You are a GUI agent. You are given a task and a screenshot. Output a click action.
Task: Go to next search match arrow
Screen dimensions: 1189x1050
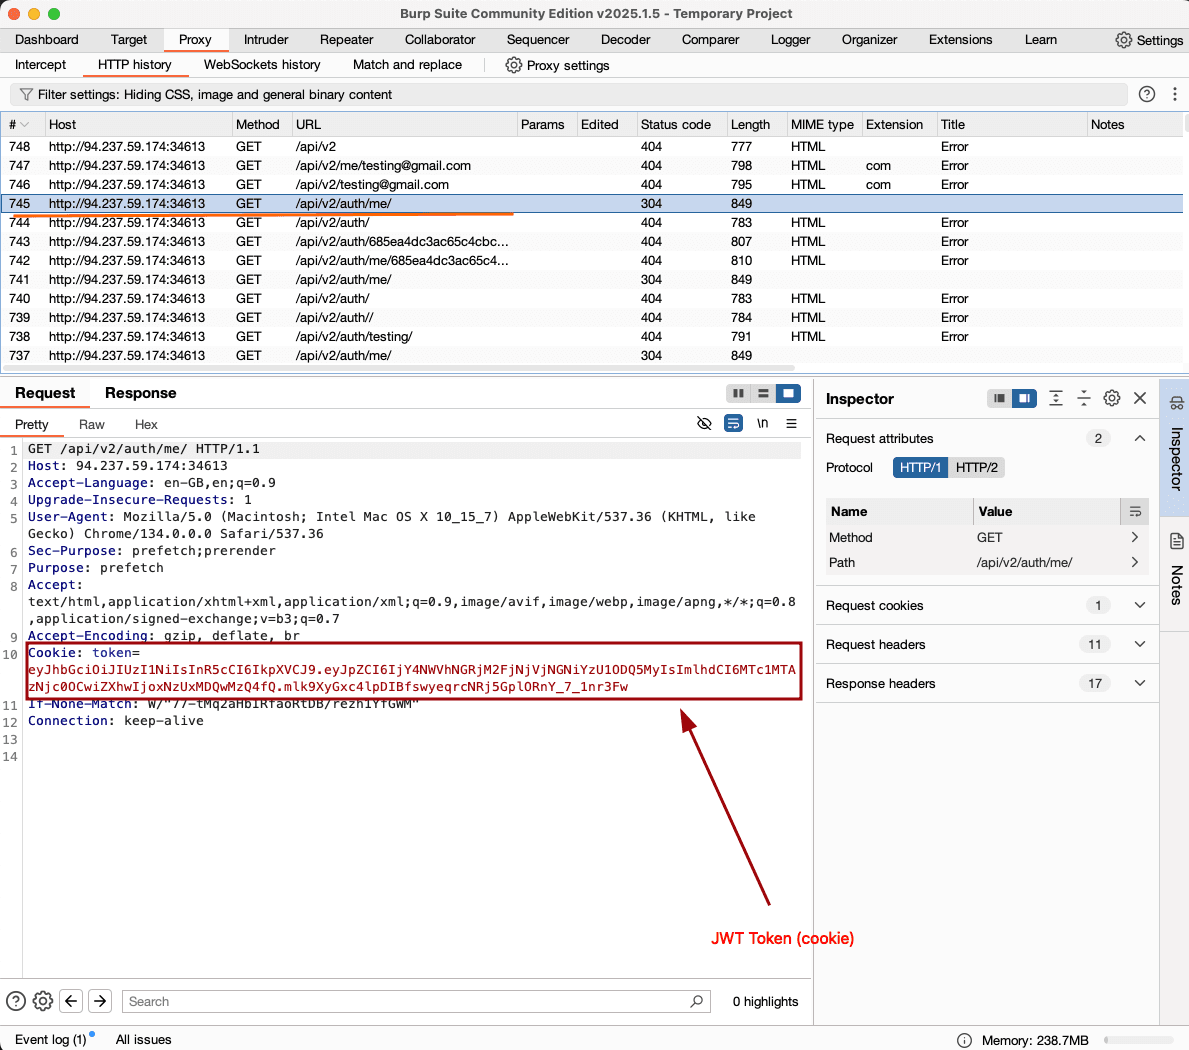tap(100, 1001)
